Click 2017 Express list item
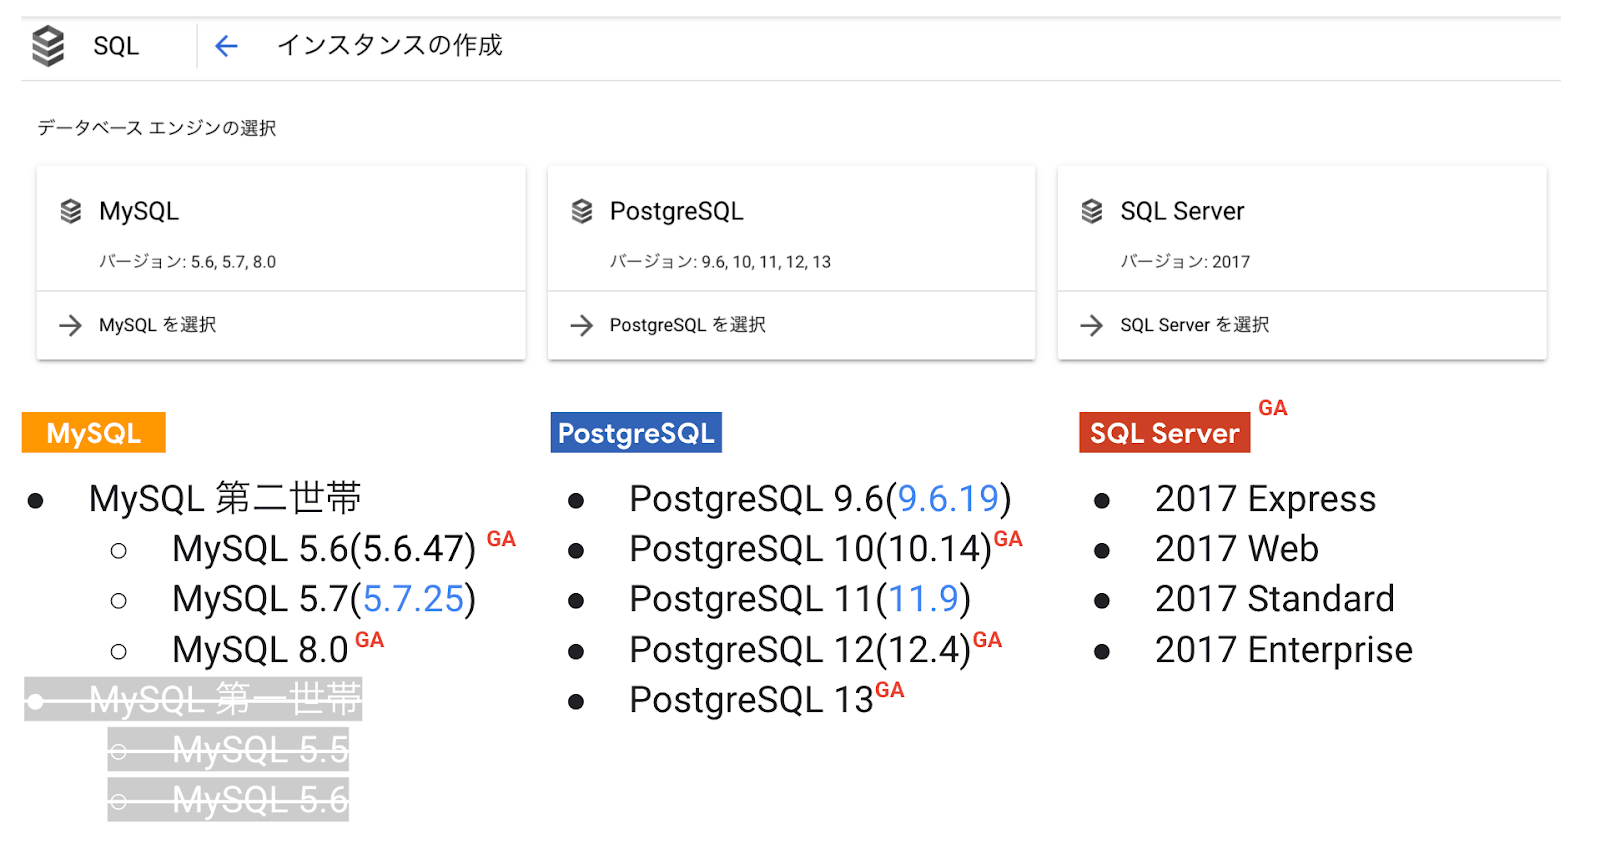The image size is (1600, 844). 1265,498
